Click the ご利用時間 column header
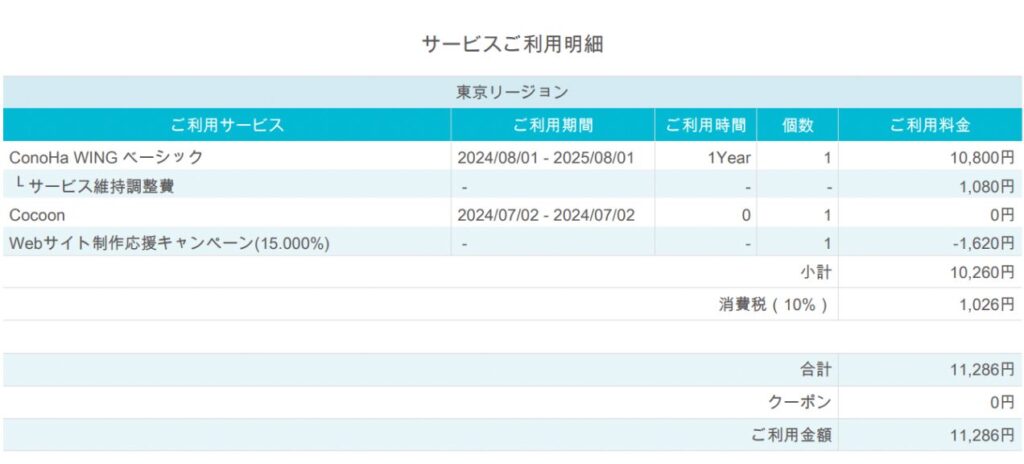 (705, 125)
